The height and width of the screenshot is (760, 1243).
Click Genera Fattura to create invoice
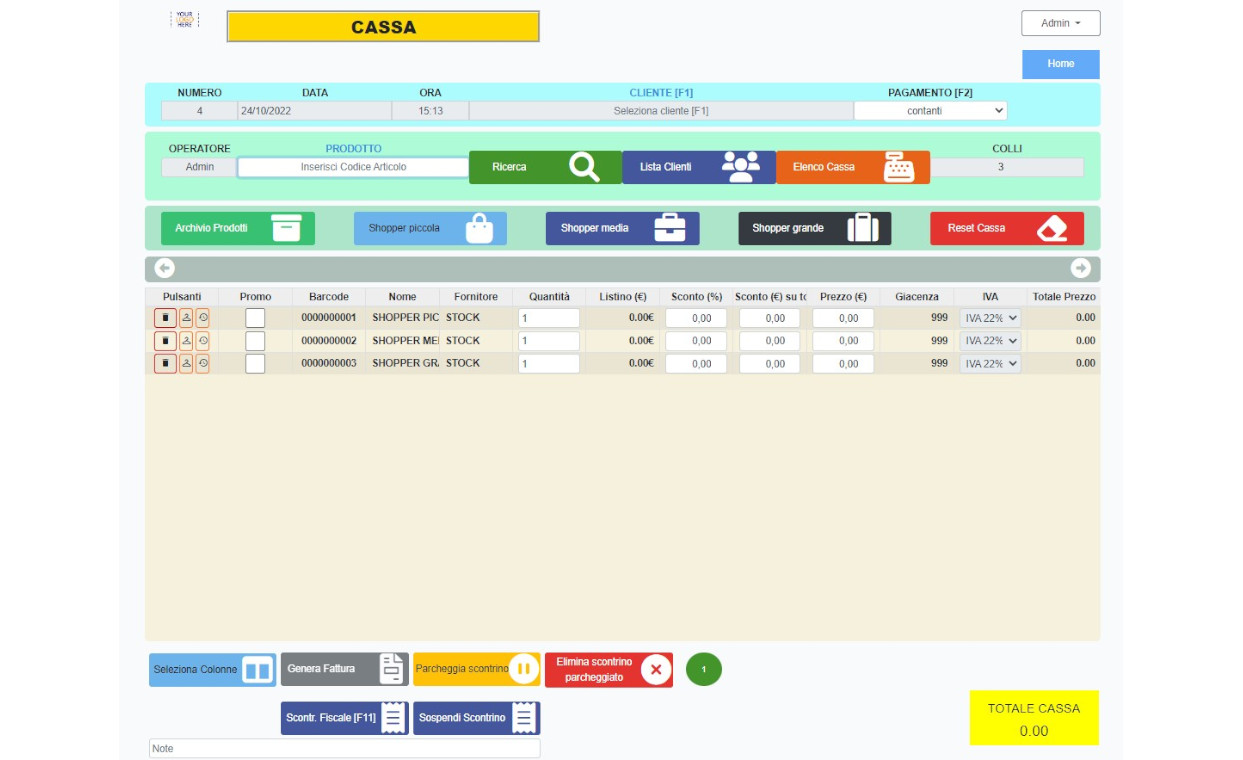tap(344, 670)
